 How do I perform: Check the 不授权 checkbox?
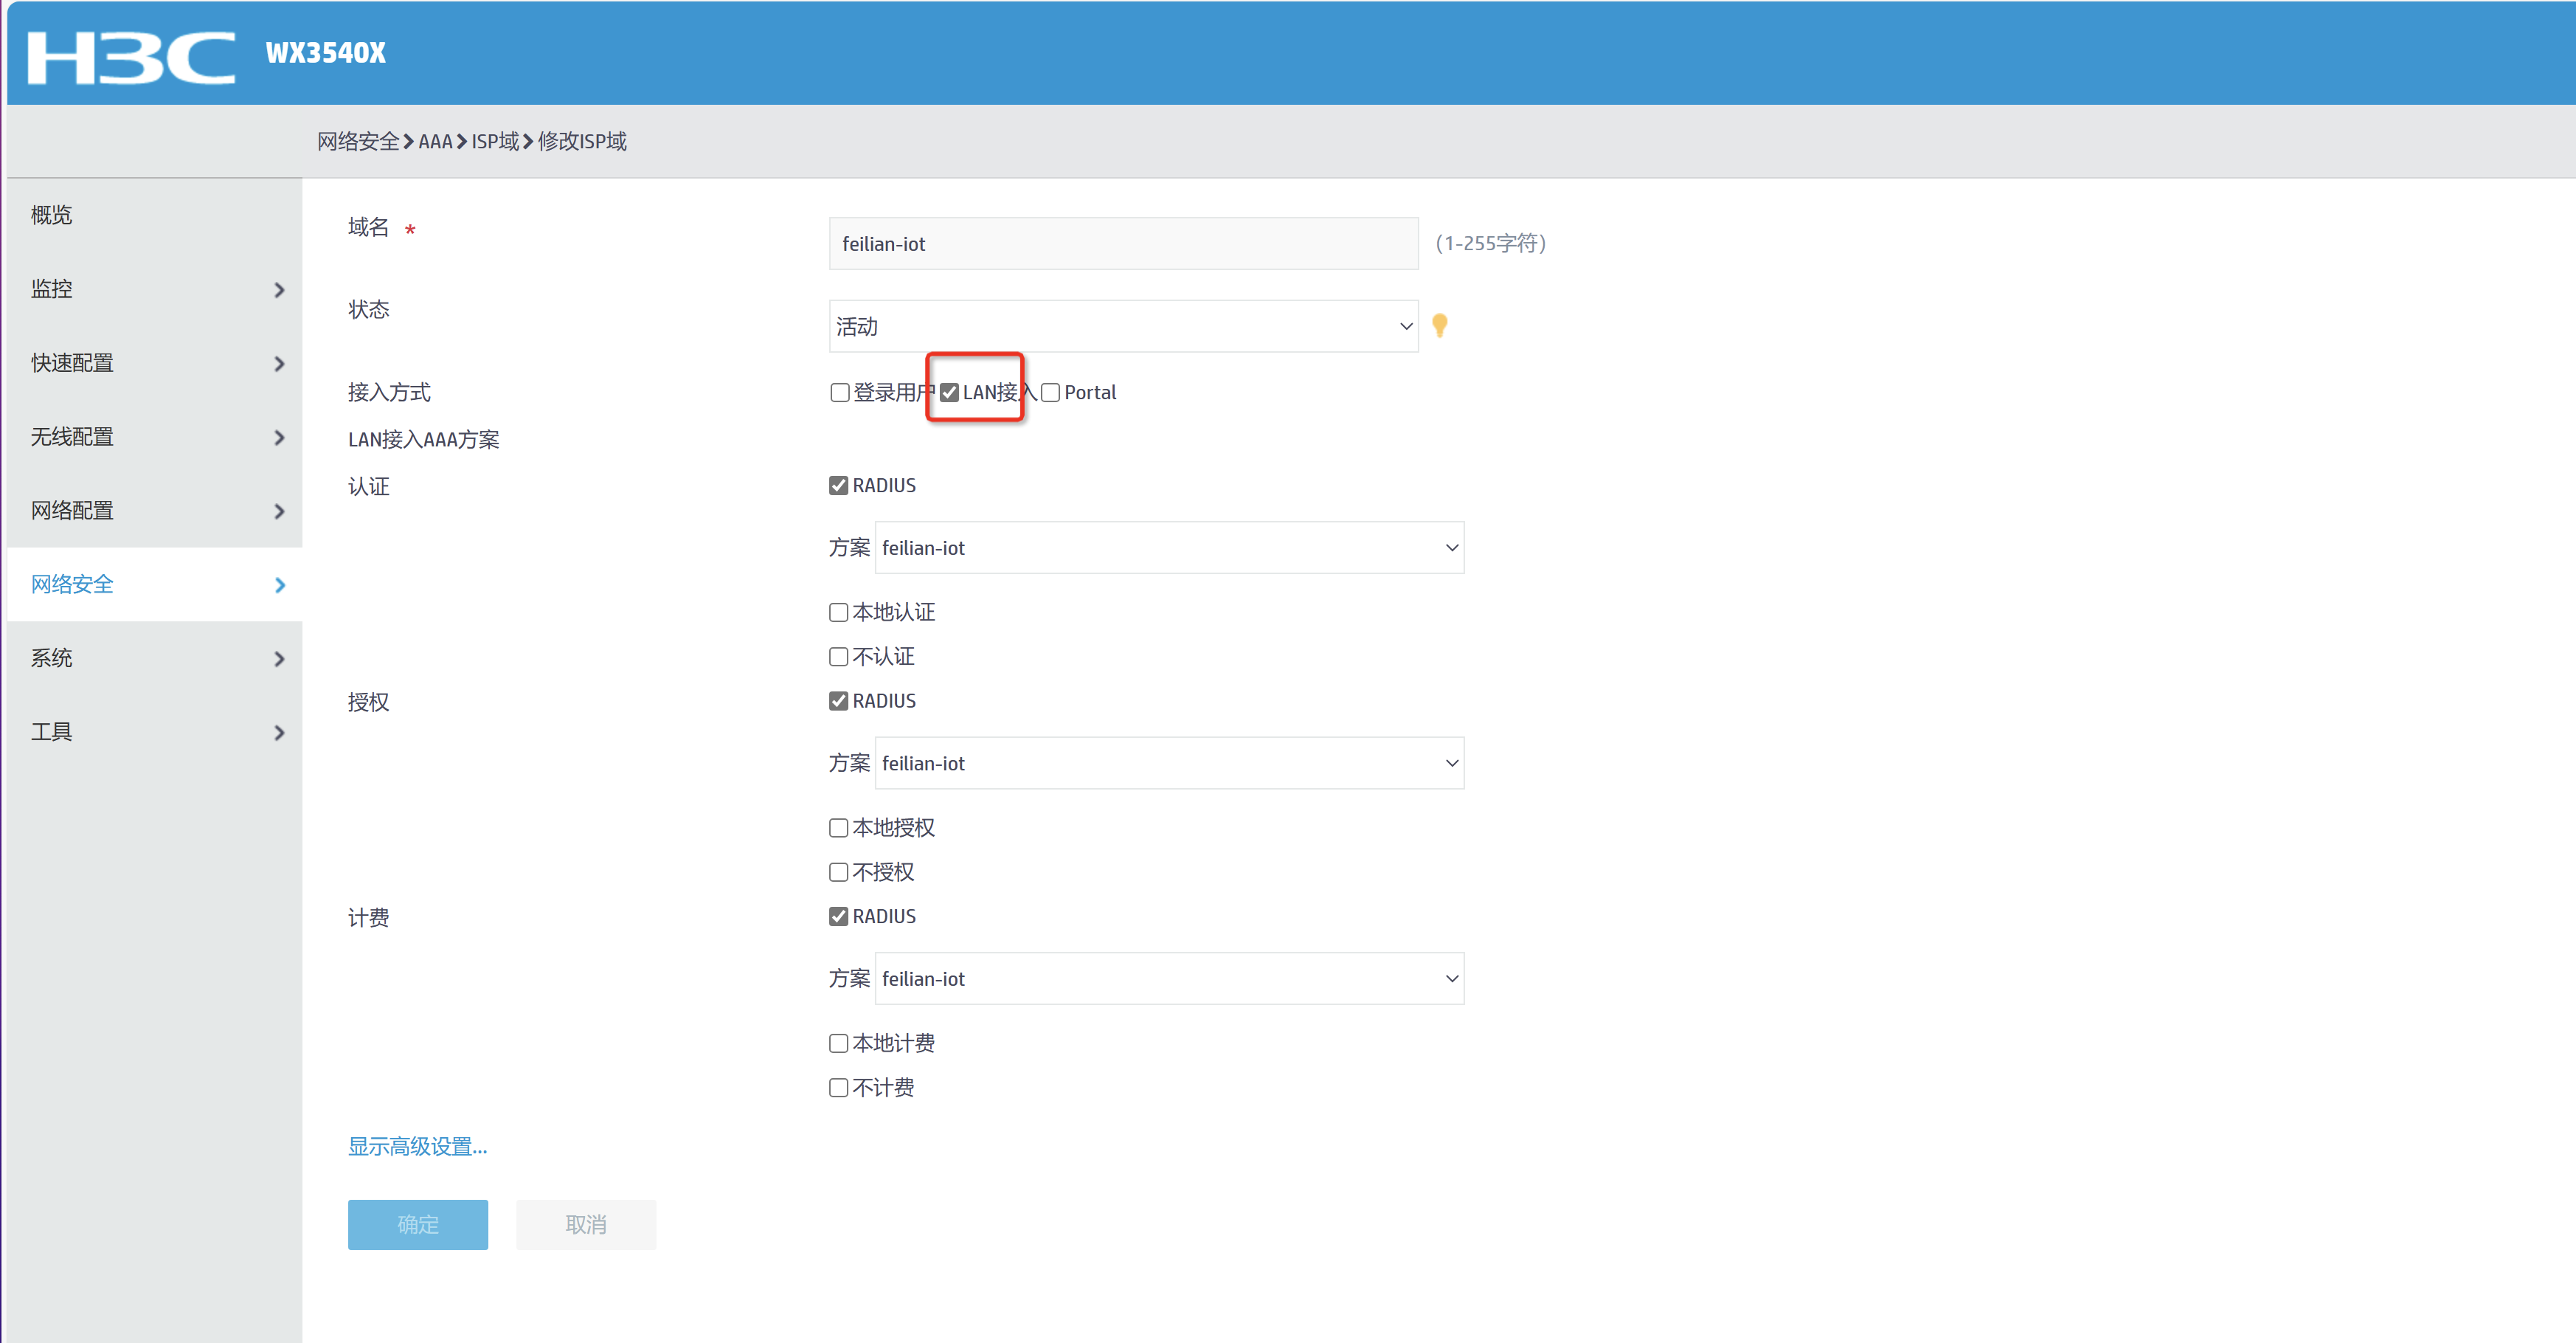tap(838, 872)
